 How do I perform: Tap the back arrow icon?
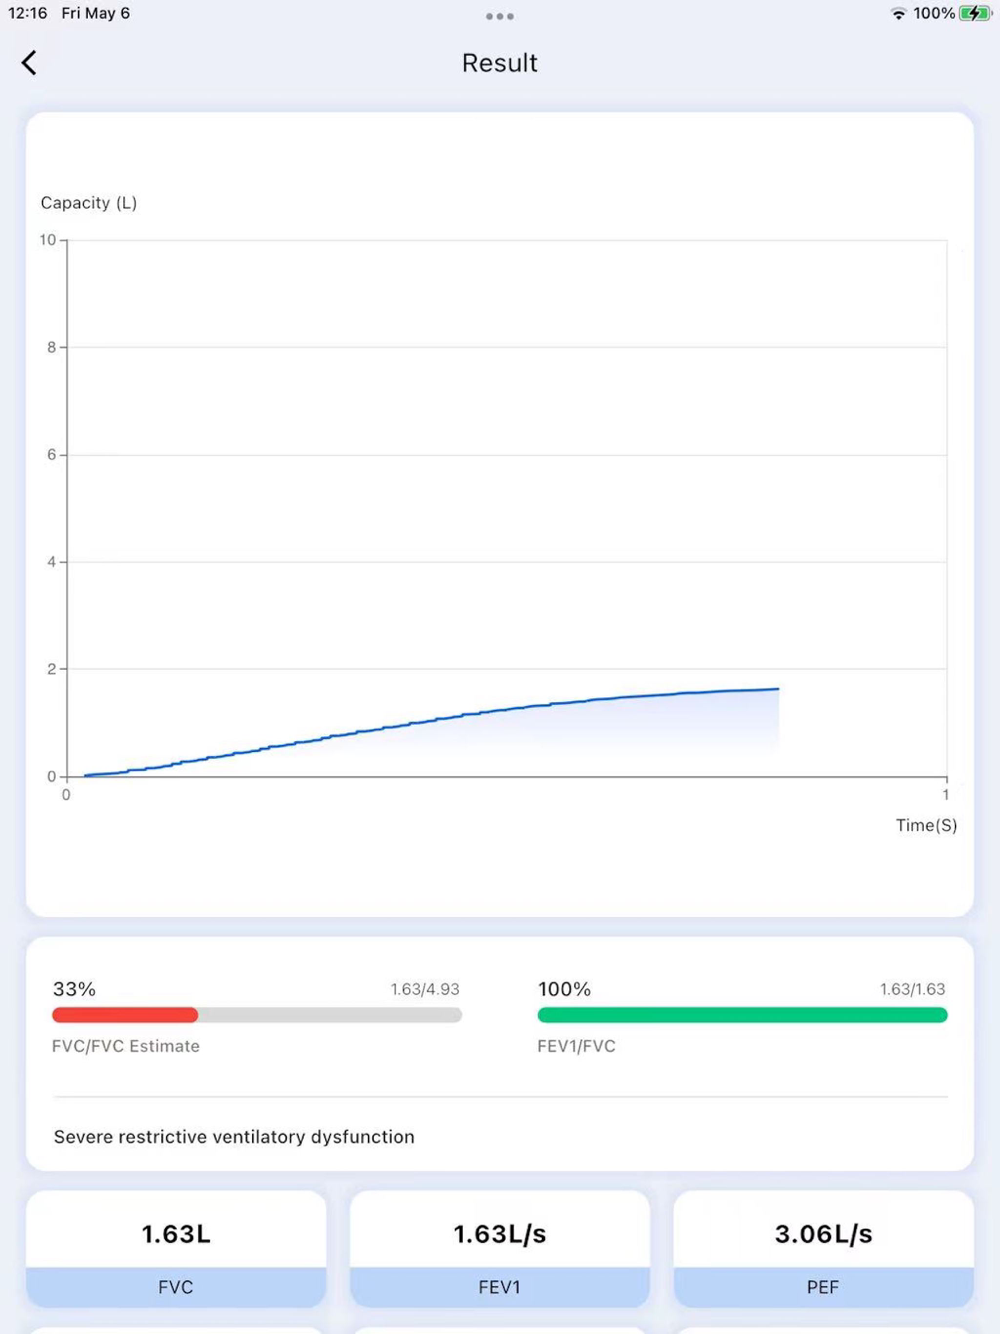click(29, 63)
